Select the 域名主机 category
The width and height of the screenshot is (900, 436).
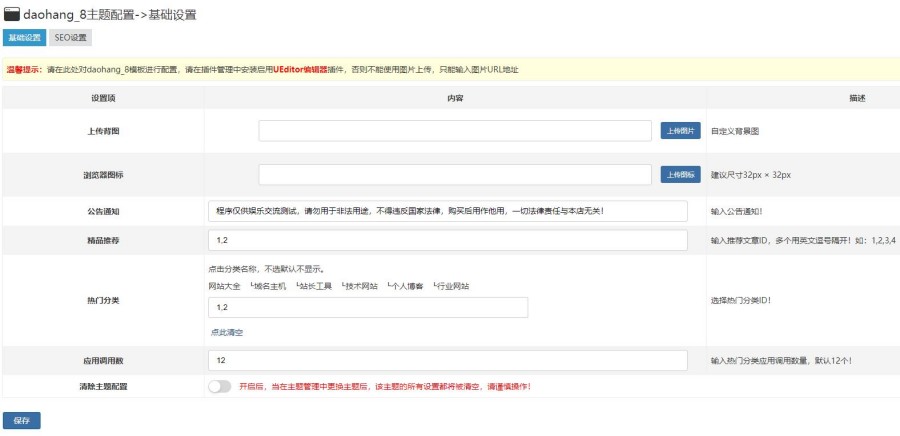(268, 286)
